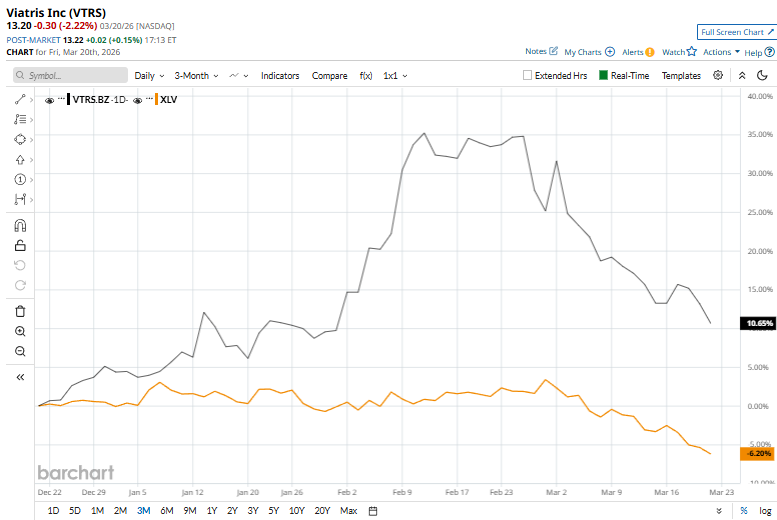Open the Fibonacci/list annotation tool
Screen dimensions: 777x520
pos(20,119)
